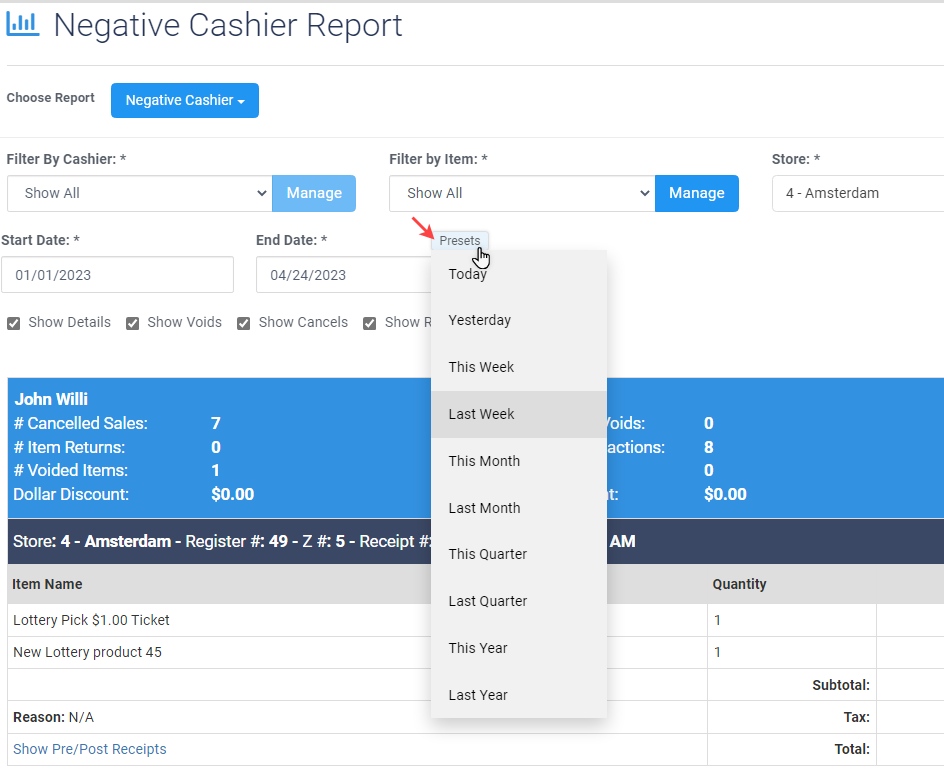Screen dimensions: 944x771
Task: Click the Negative Cashier Report page title
Action: click(x=228, y=26)
